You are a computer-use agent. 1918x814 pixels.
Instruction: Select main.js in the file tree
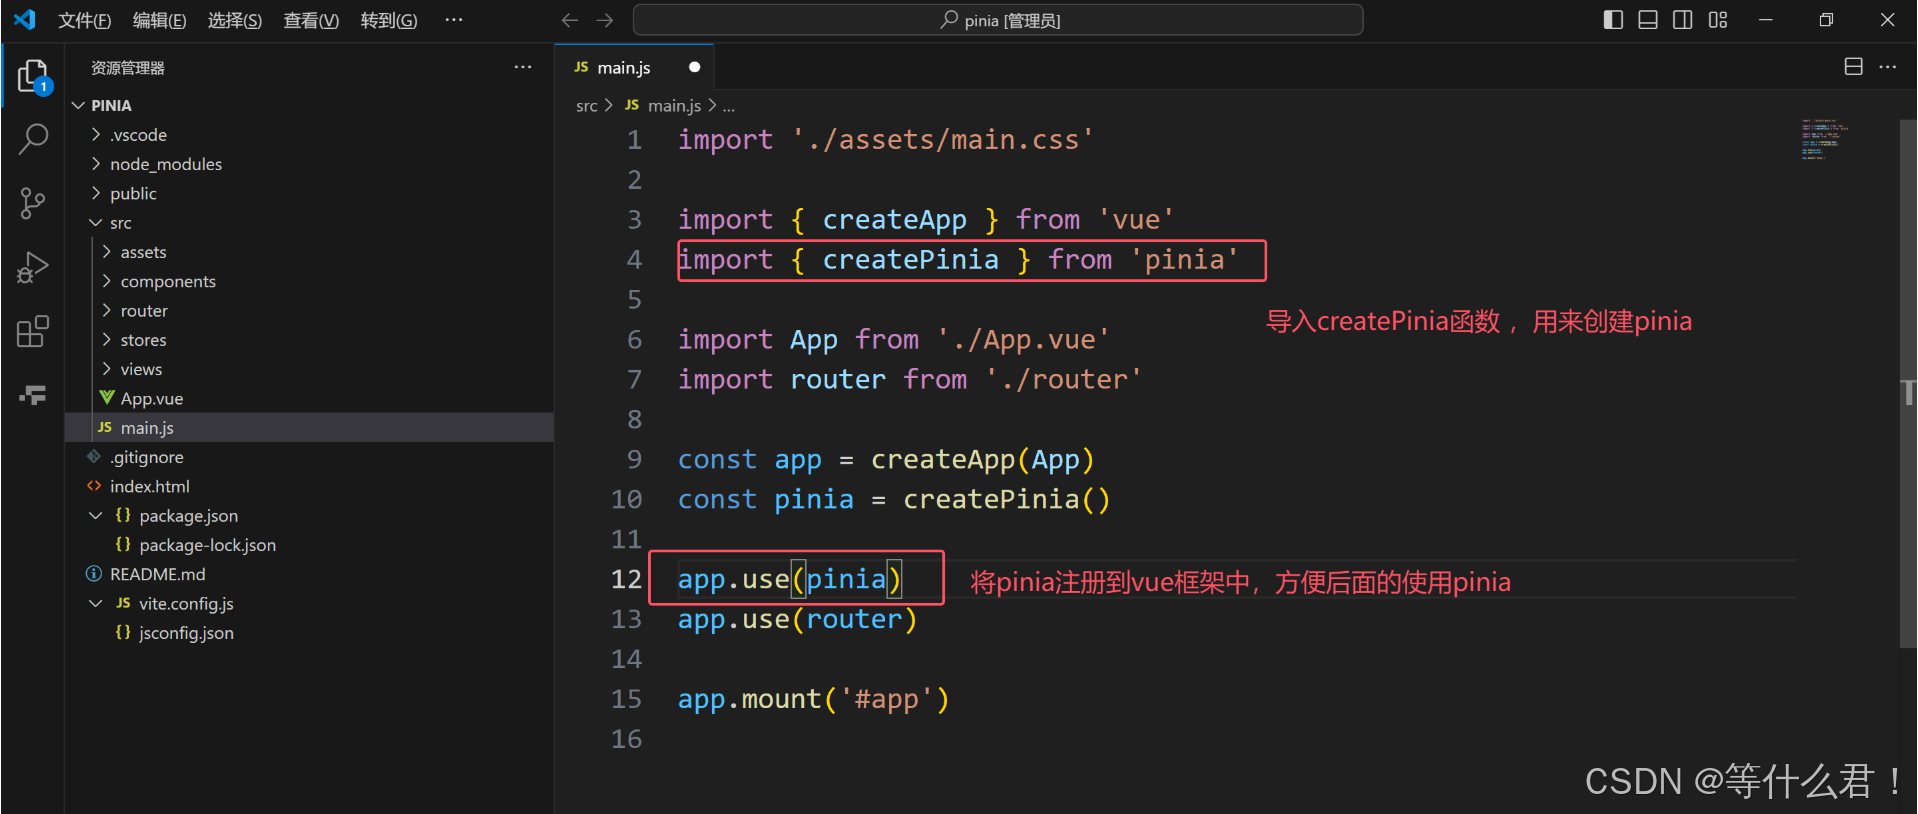[309, 427]
